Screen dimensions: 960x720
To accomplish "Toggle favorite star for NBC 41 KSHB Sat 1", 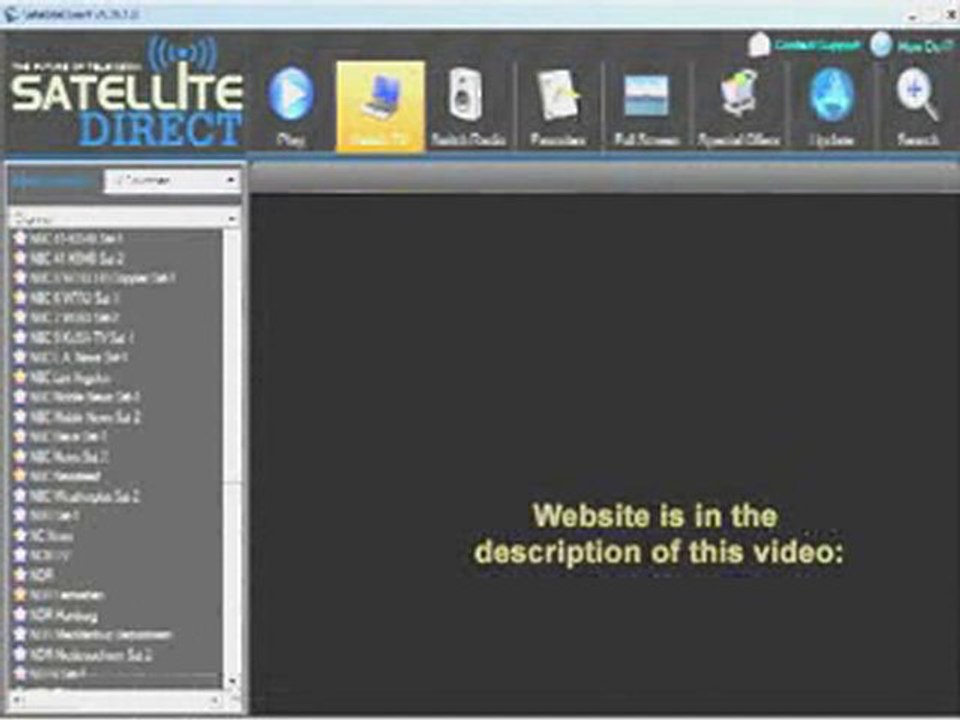I will click(20, 238).
